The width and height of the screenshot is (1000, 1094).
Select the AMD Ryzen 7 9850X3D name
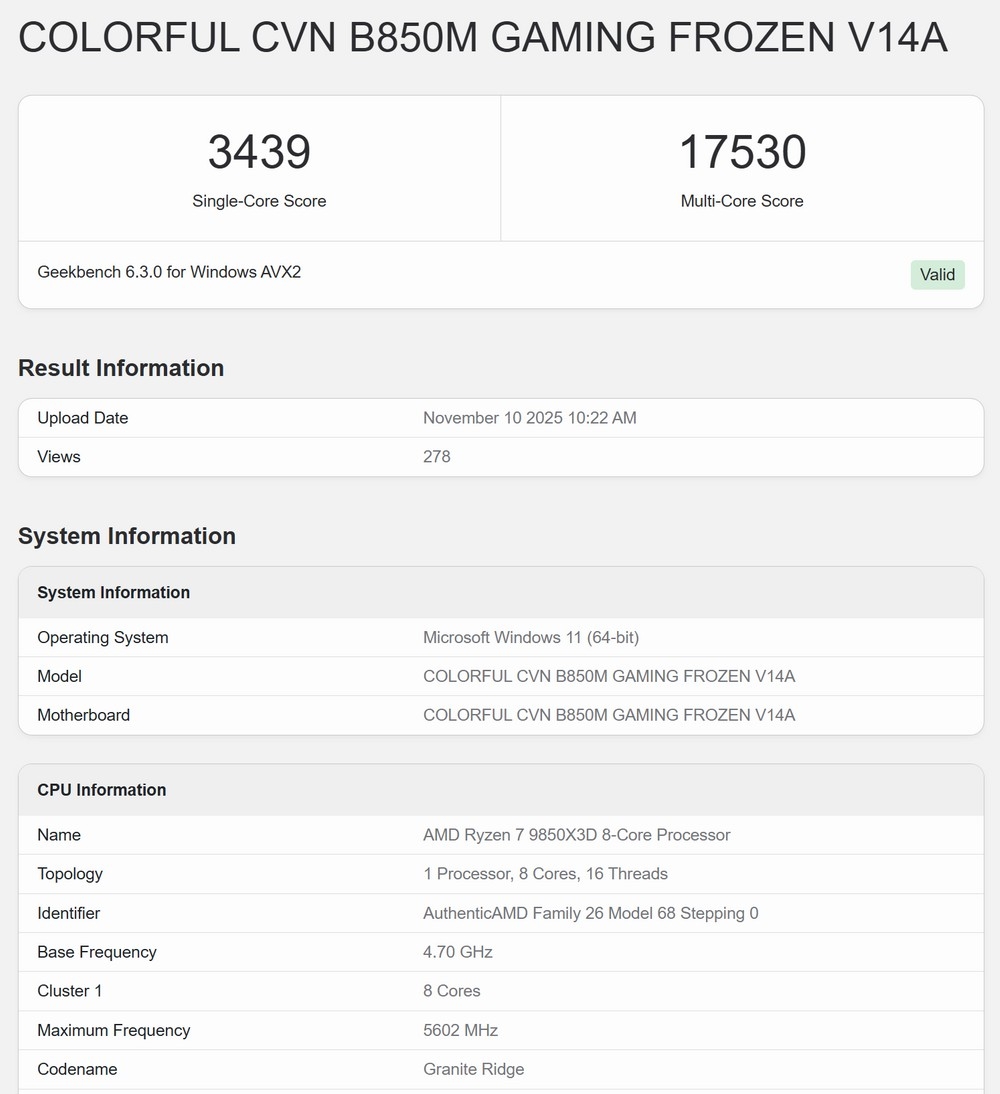577,835
